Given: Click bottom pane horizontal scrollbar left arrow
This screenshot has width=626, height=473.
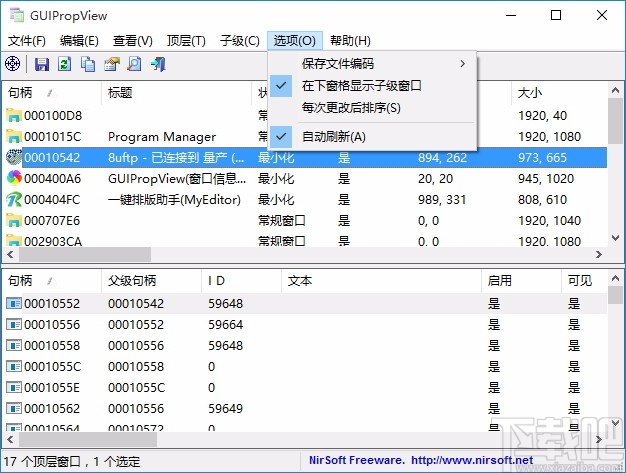Looking at the screenshot, I should tap(10, 439).
